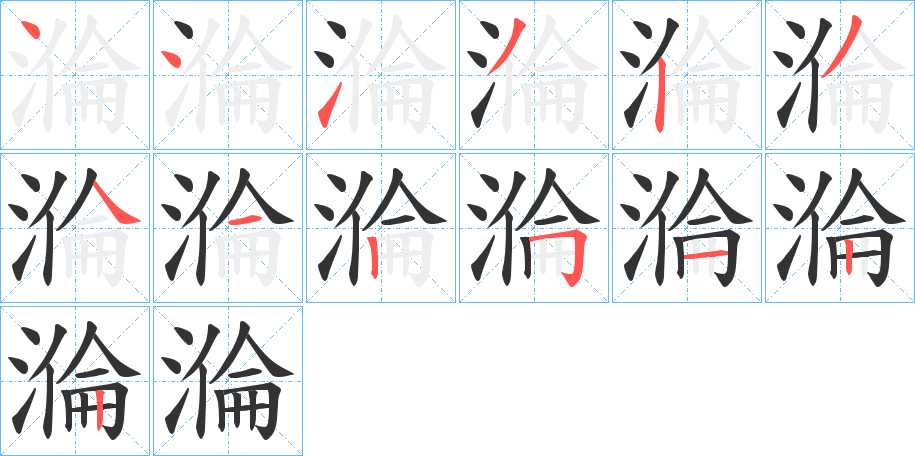
Task: Click the step-two cell with red second water dot
Action: pyautogui.click(x=228, y=75)
